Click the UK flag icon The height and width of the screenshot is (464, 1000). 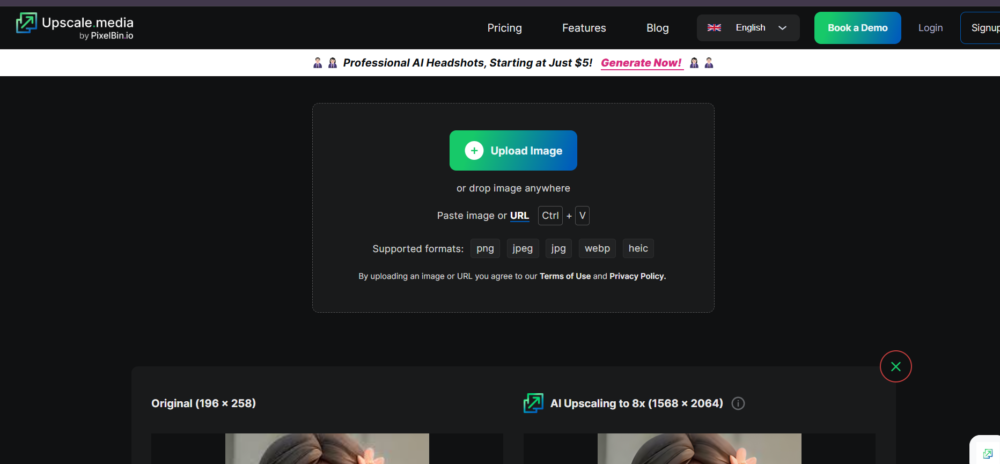point(714,28)
